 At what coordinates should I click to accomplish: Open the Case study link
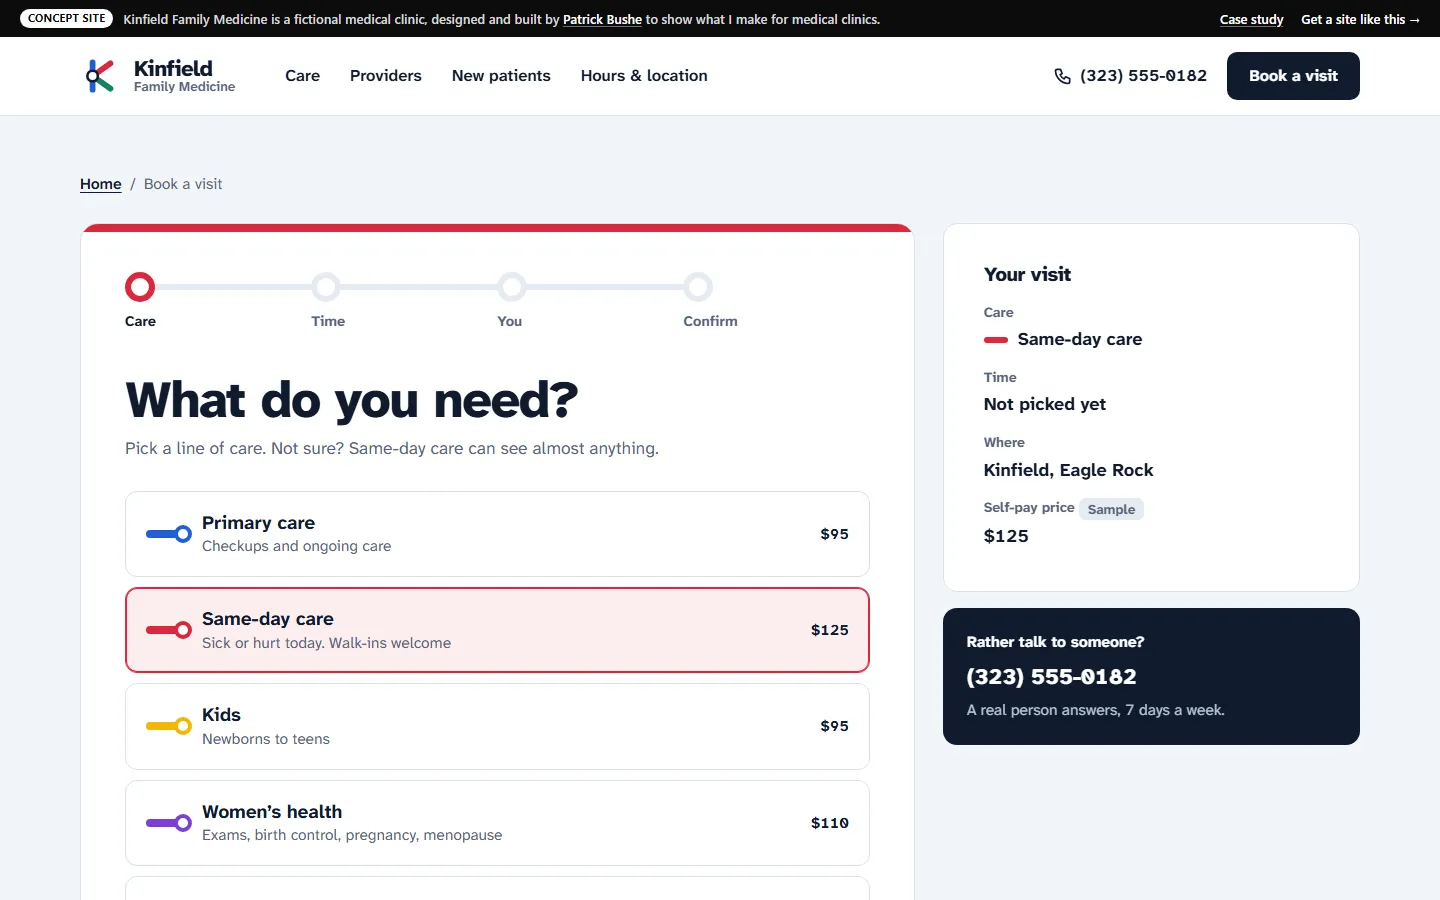(1251, 19)
